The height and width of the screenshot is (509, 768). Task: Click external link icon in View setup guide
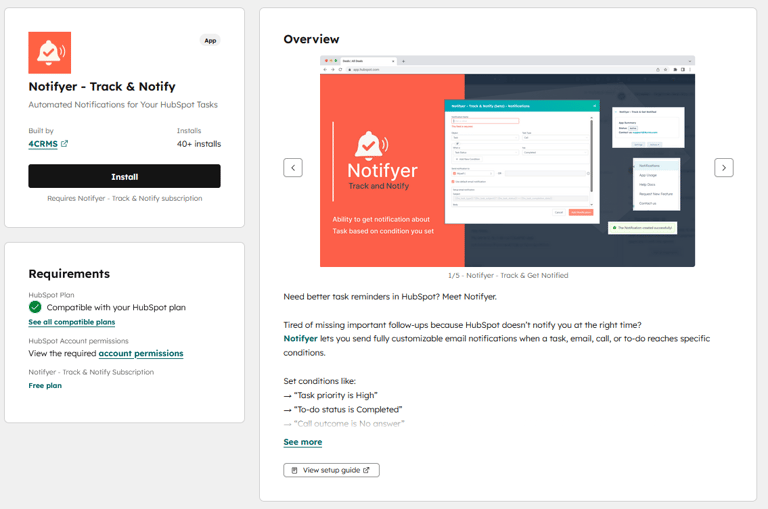pyautogui.click(x=366, y=470)
